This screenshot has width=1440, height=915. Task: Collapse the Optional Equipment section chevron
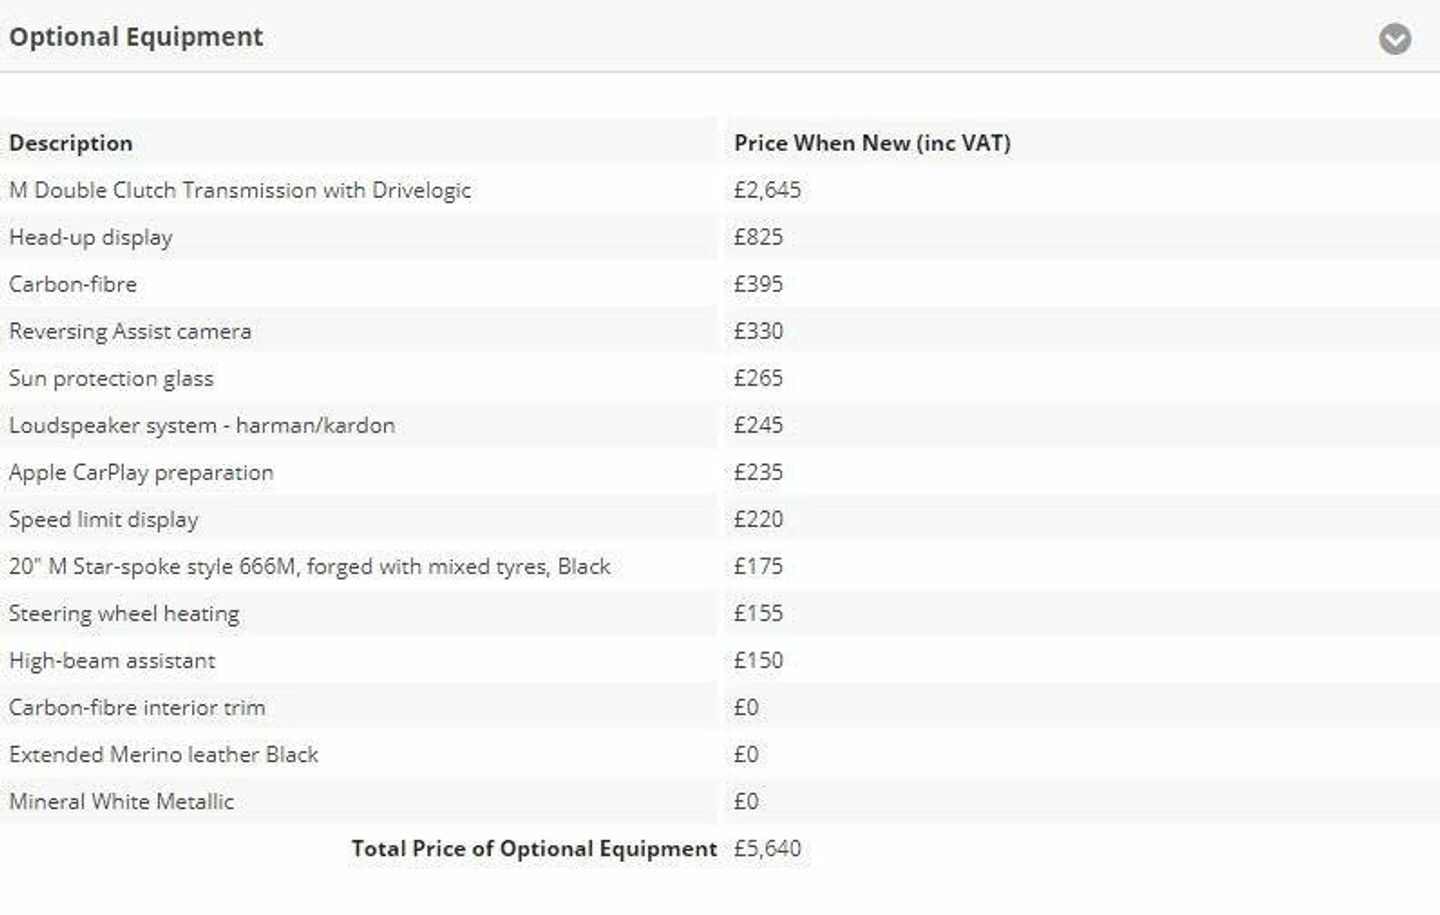(1395, 39)
